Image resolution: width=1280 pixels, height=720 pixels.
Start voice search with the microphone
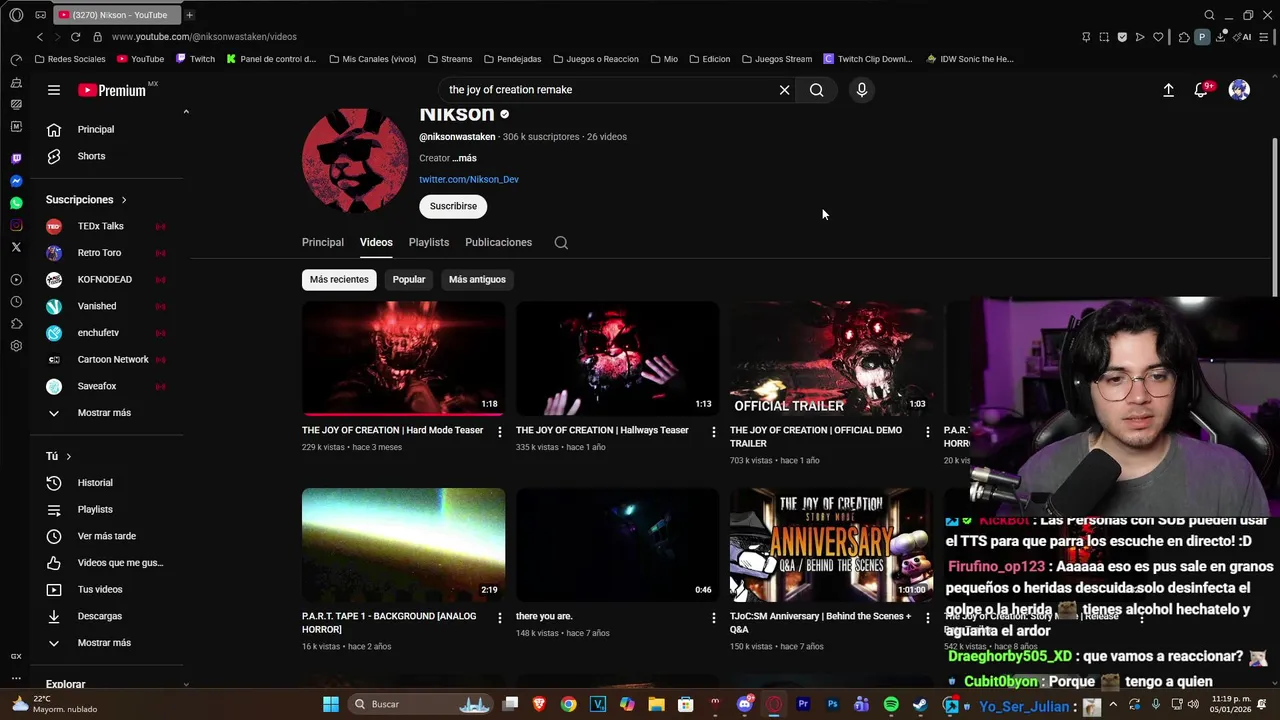pos(862,90)
